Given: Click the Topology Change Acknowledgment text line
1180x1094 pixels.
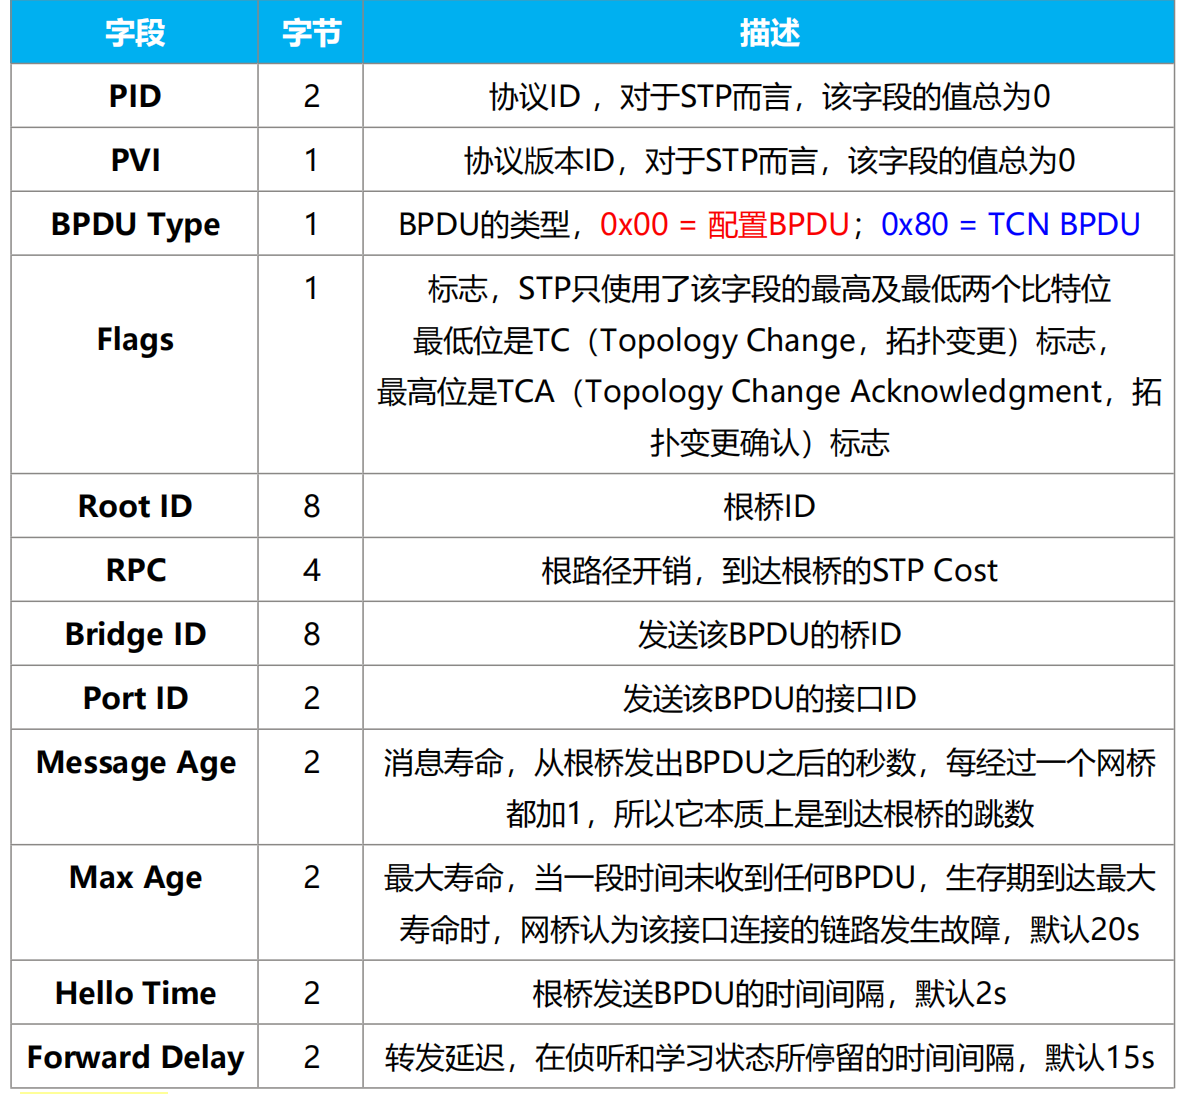Looking at the screenshot, I should pyautogui.click(x=769, y=392).
